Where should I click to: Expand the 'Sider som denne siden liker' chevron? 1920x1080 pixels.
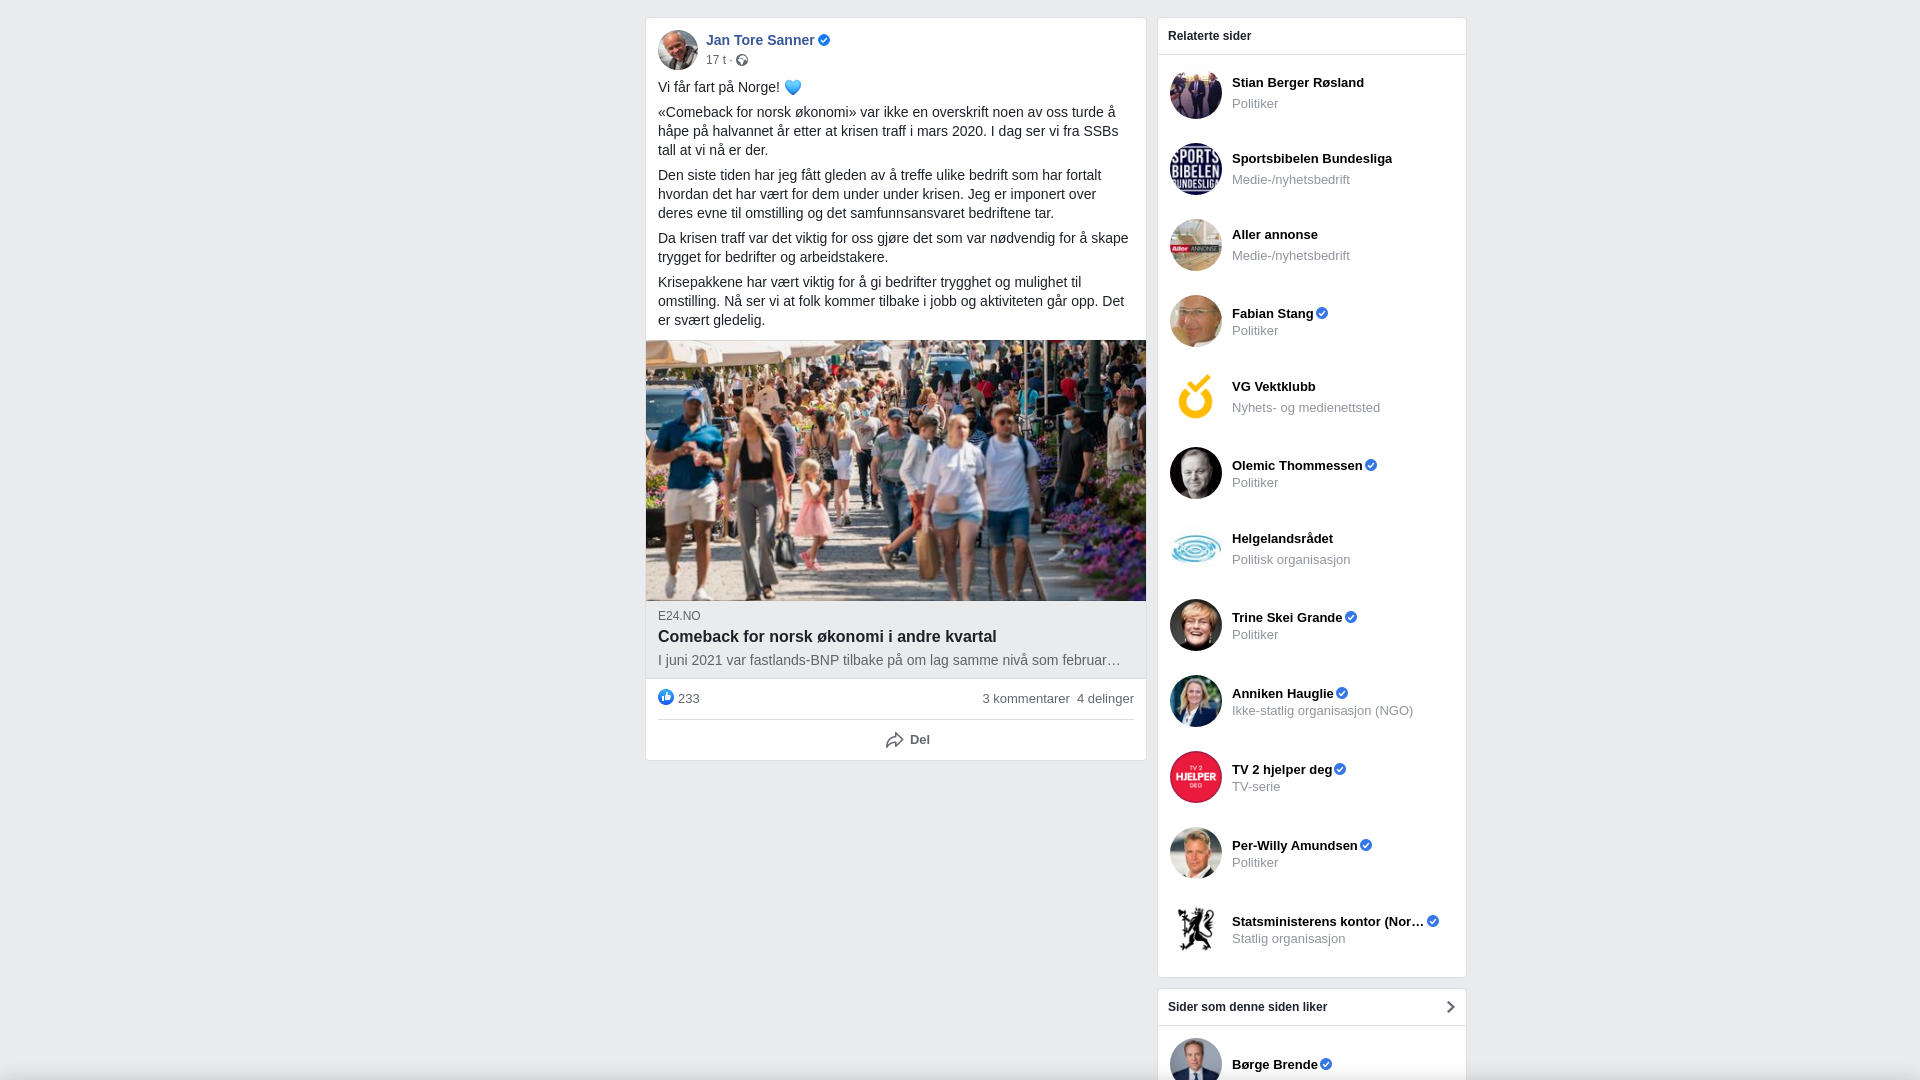(1450, 1007)
